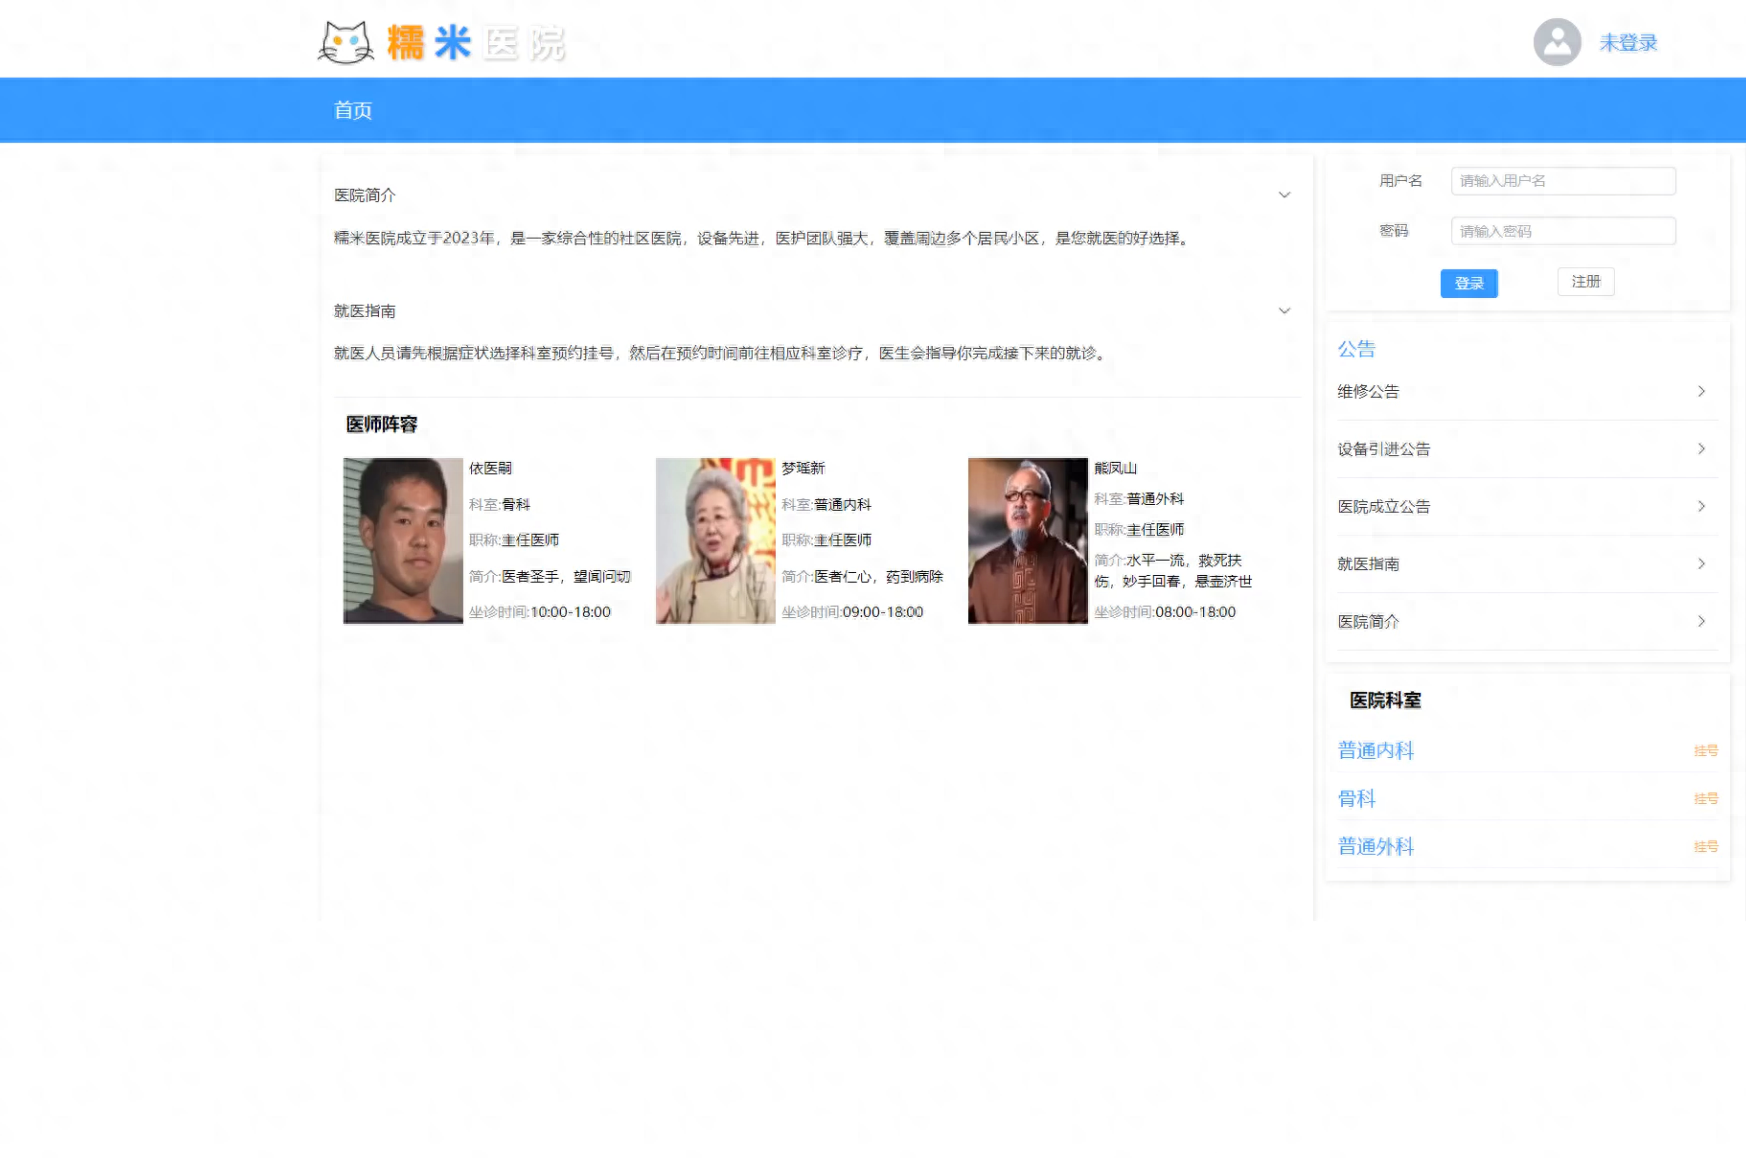Open the 未登录 account link
This screenshot has height=1164, width=1746.
pyautogui.click(x=1628, y=43)
